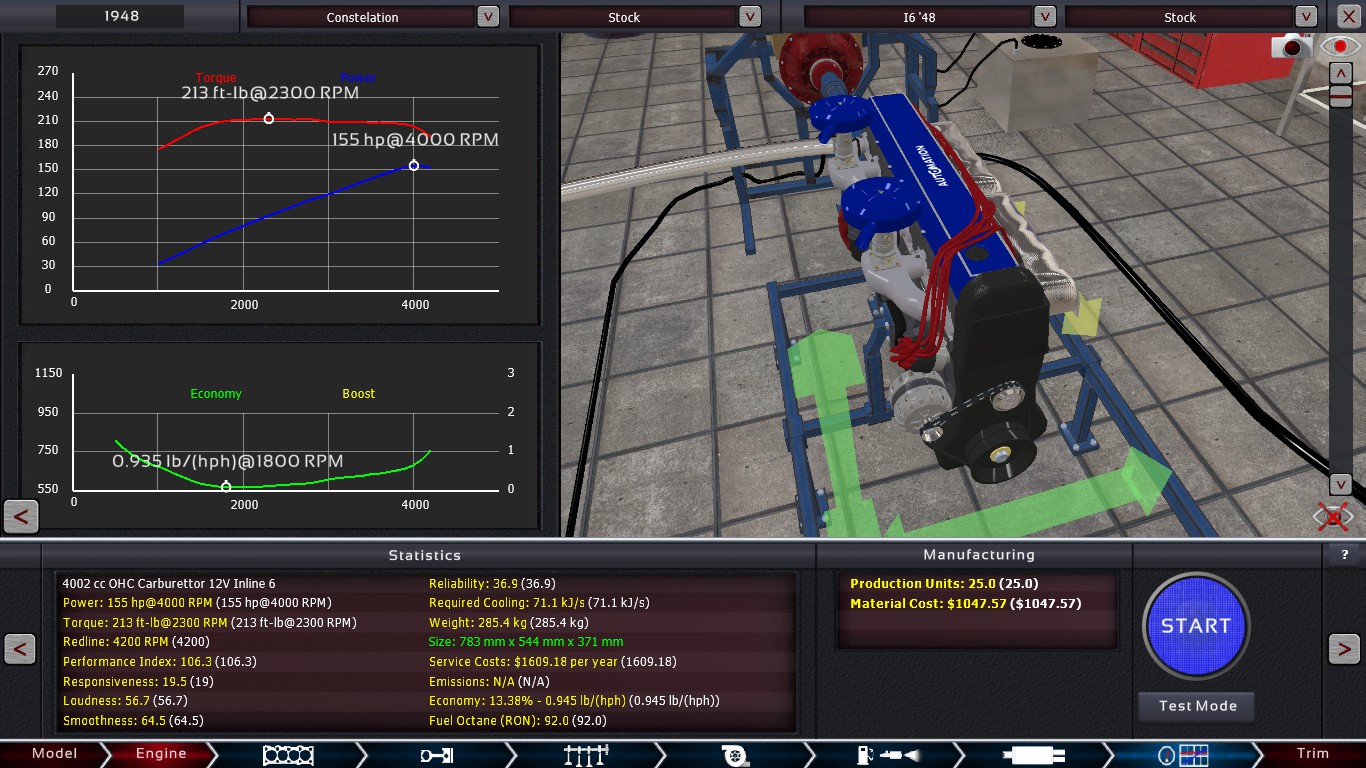Switch to the Trim tab
The width and height of the screenshot is (1366, 768).
pos(1312,754)
